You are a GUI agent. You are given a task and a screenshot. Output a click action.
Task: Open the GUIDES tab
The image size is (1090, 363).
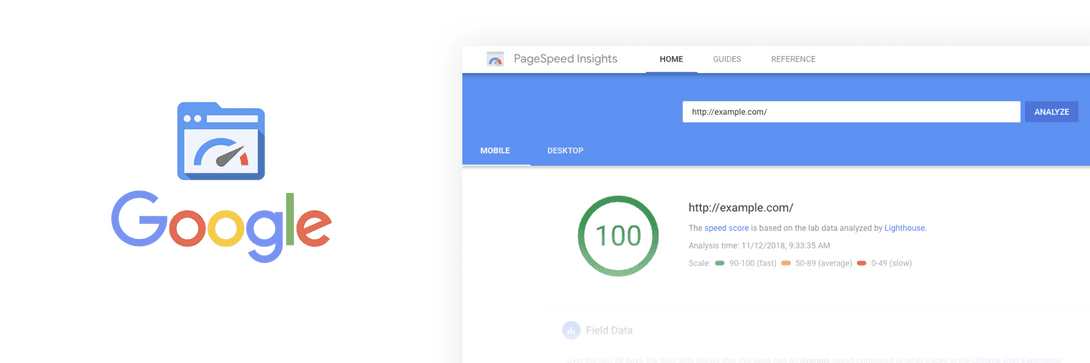pyautogui.click(x=727, y=59)
